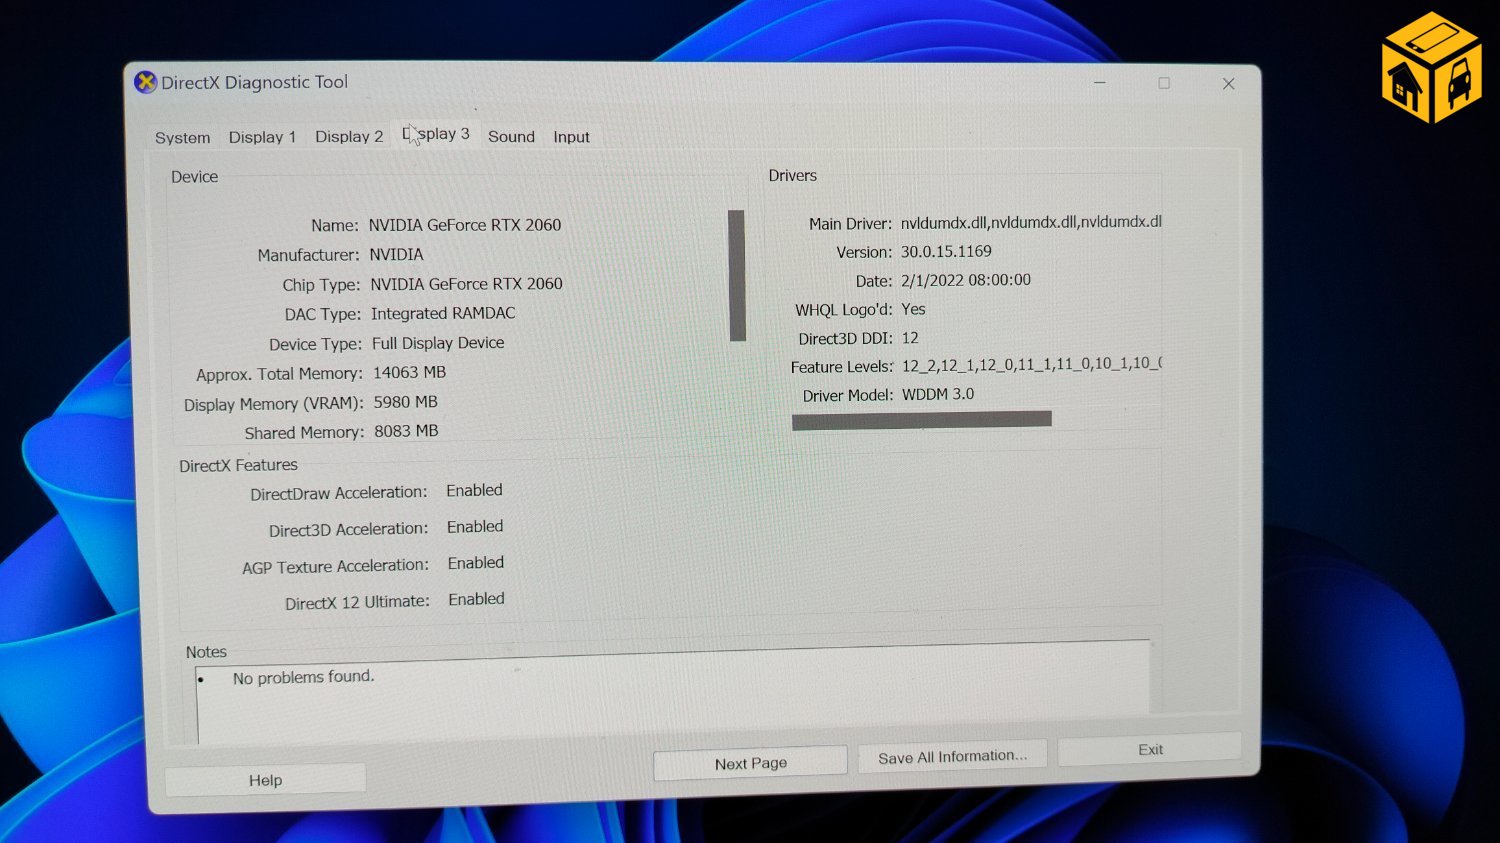Click the Next Page button
Screen dimensions: 1500x843
point(750,762)
